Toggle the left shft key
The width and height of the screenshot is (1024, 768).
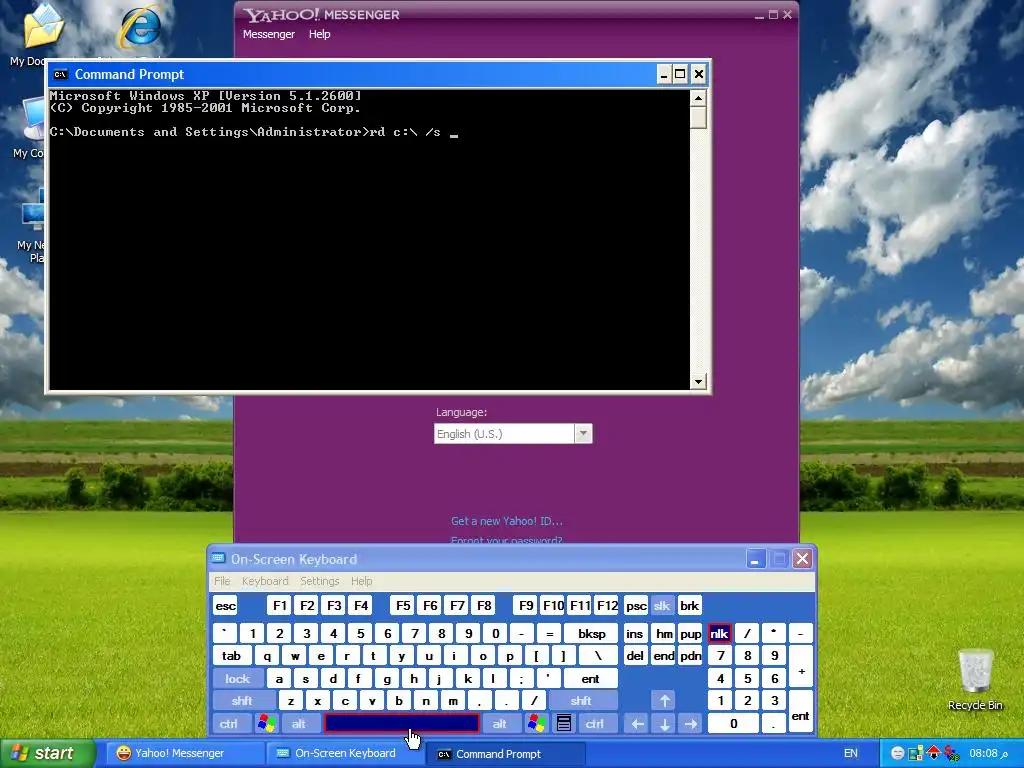(x=242, y=701)
